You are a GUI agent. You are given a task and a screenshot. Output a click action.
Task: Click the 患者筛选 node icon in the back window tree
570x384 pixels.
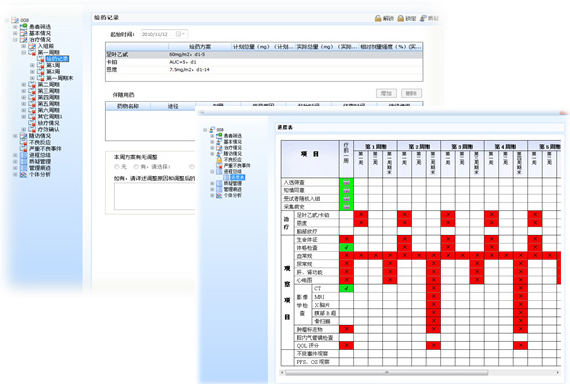(24, 27)
